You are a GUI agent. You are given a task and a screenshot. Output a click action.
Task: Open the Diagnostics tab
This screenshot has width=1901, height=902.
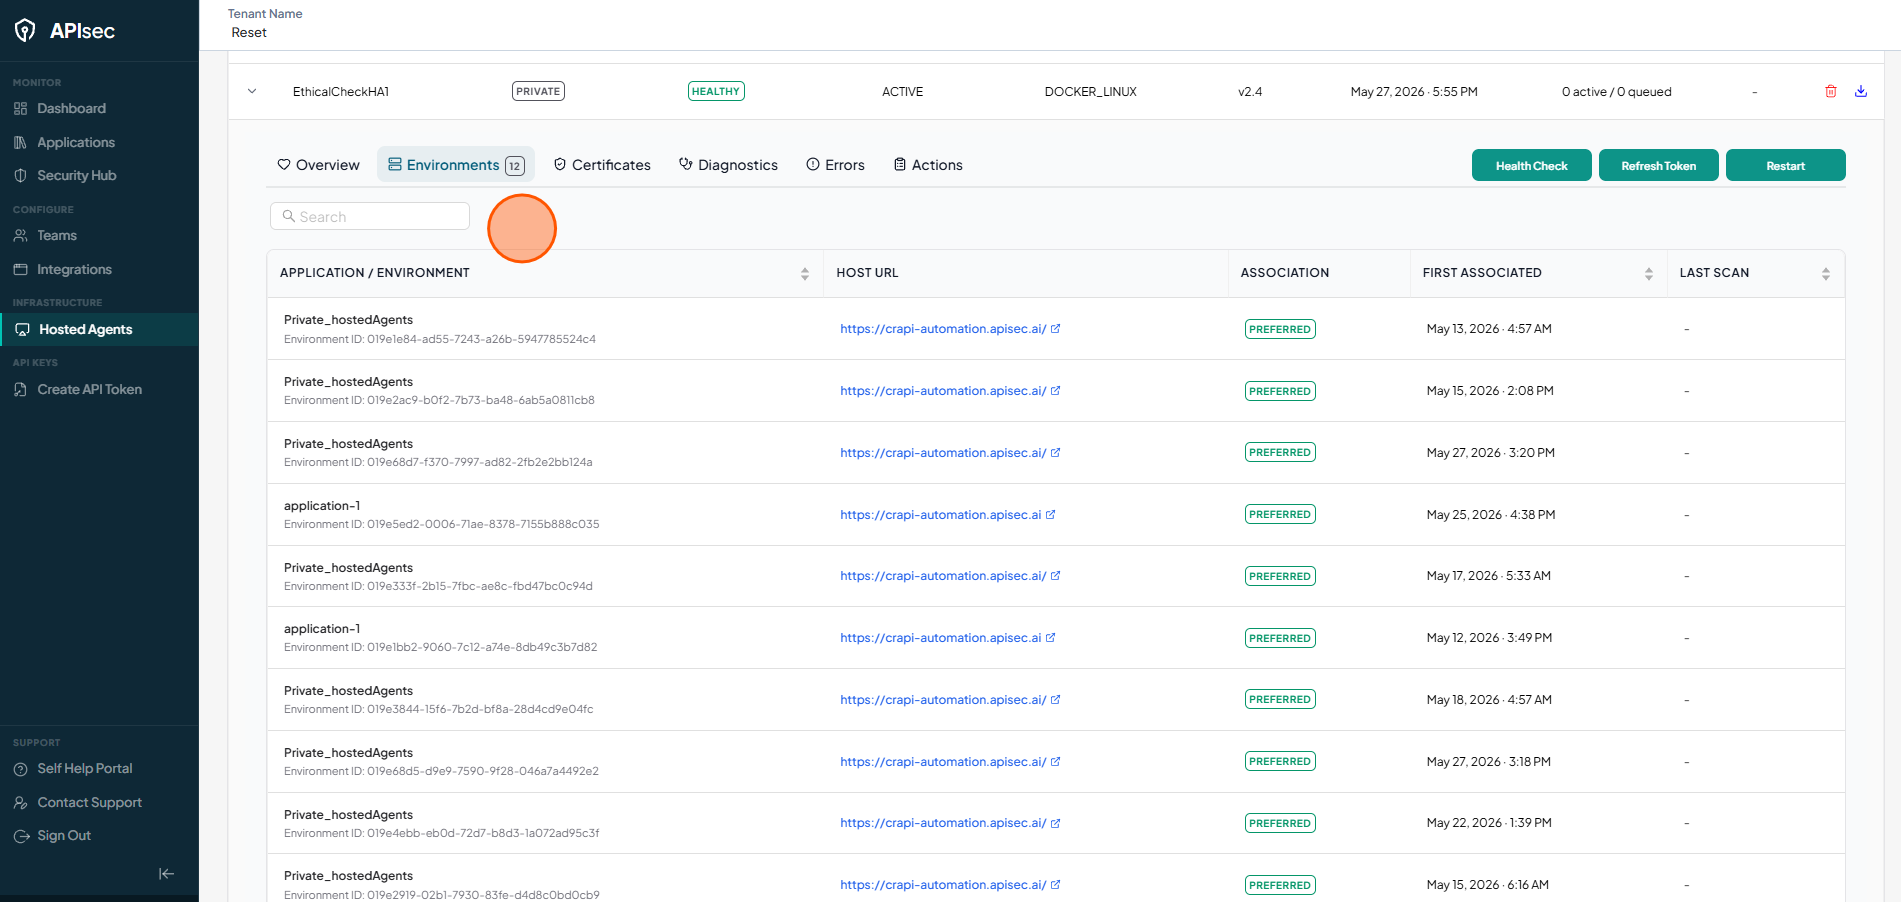coord(728,165)
